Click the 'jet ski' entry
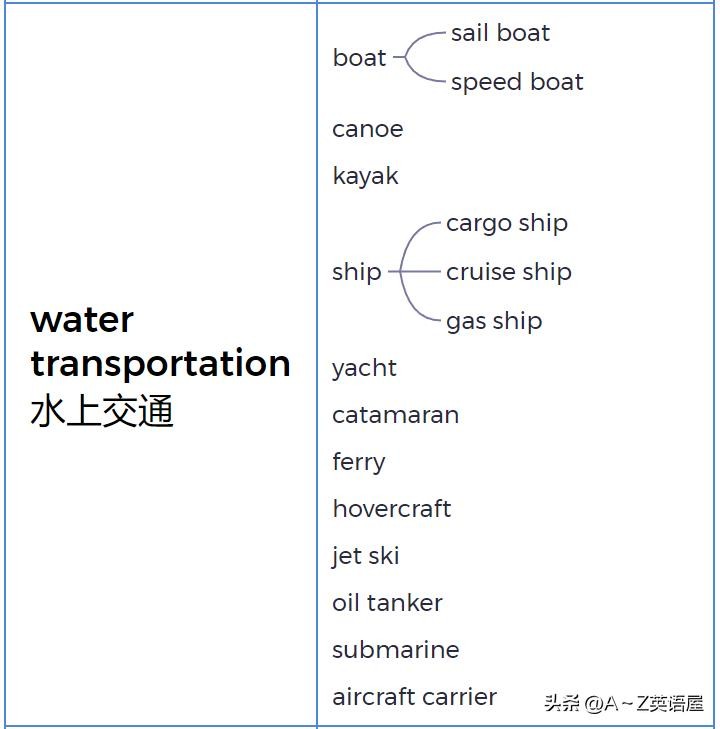This screenshot has height=729, width=720. (365, 556)
